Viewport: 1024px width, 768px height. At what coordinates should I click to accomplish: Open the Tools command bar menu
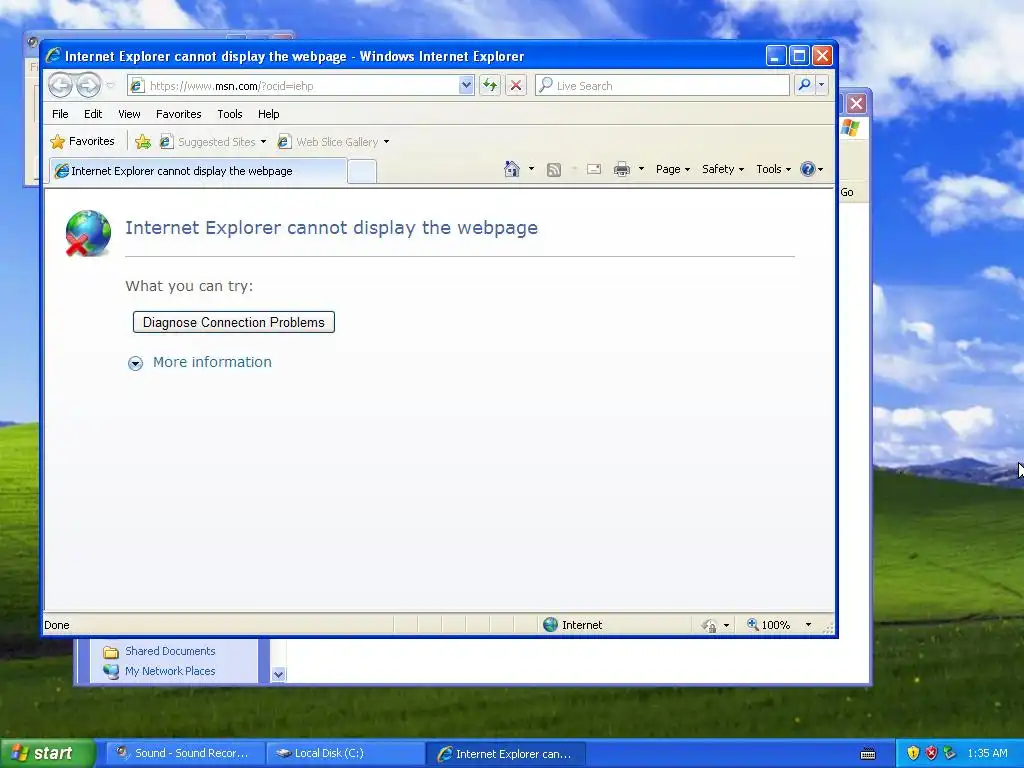click(773, 169)
